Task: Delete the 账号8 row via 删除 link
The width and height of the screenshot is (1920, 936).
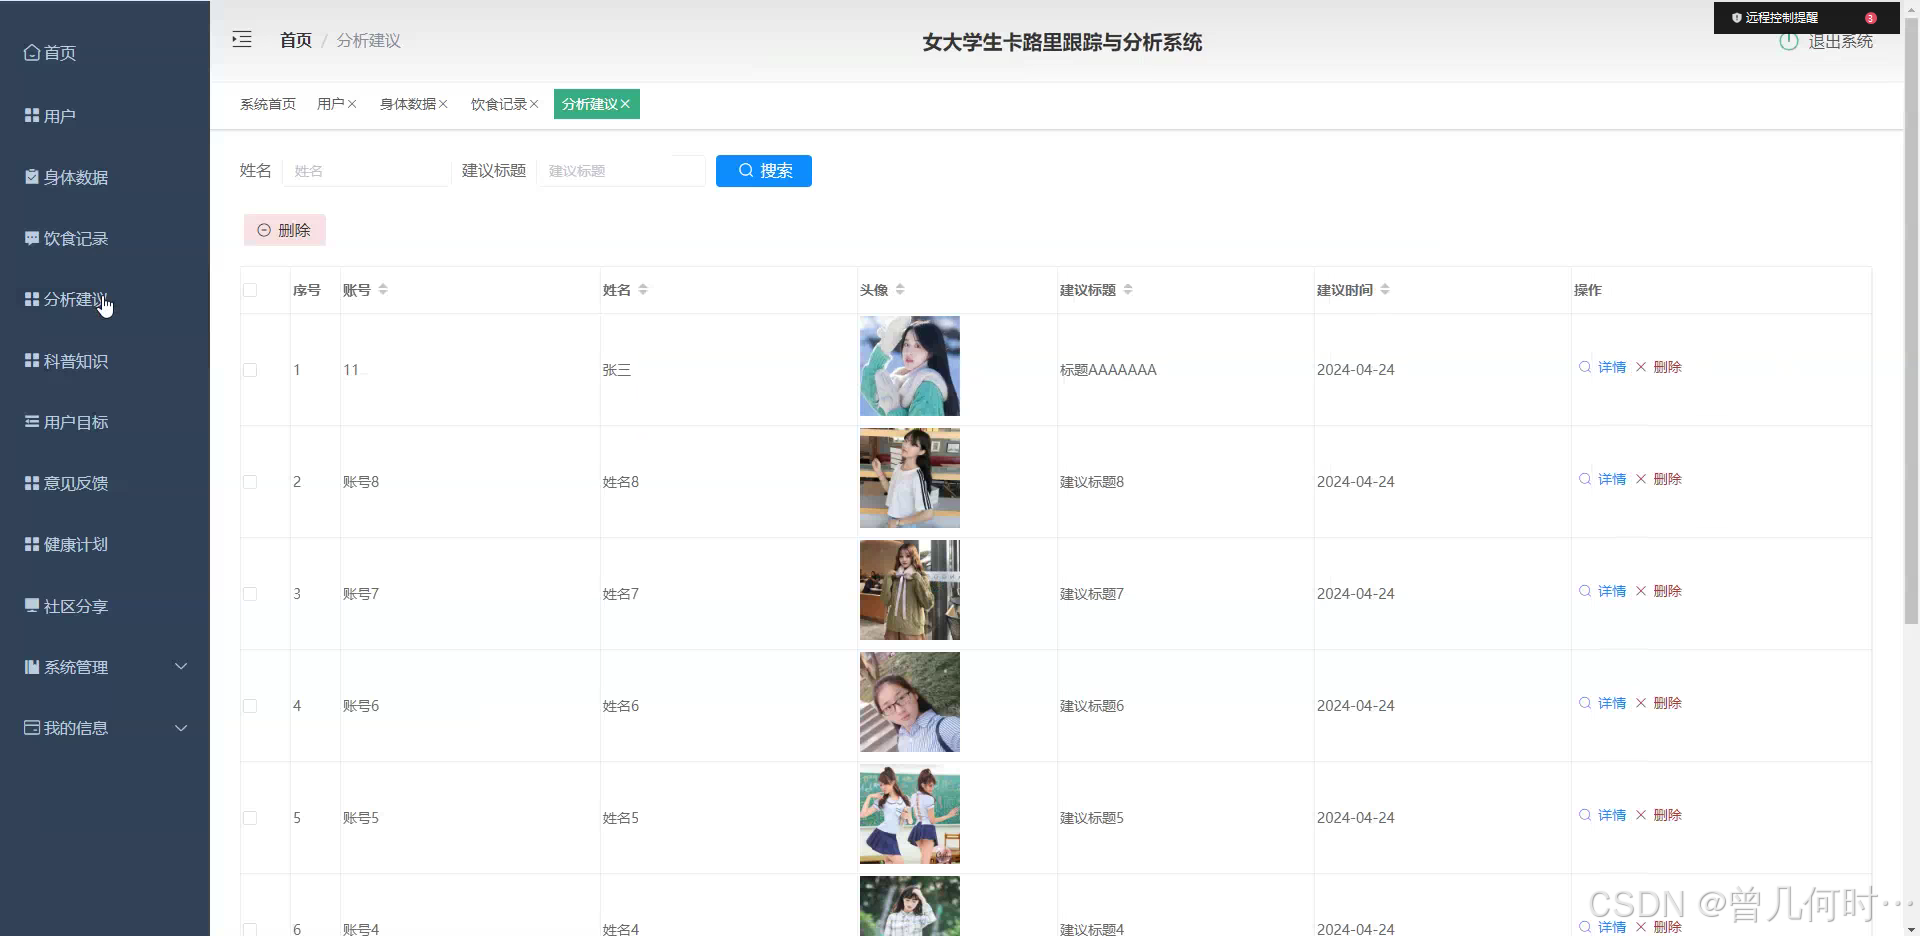Action: (x=1659, y=479)
